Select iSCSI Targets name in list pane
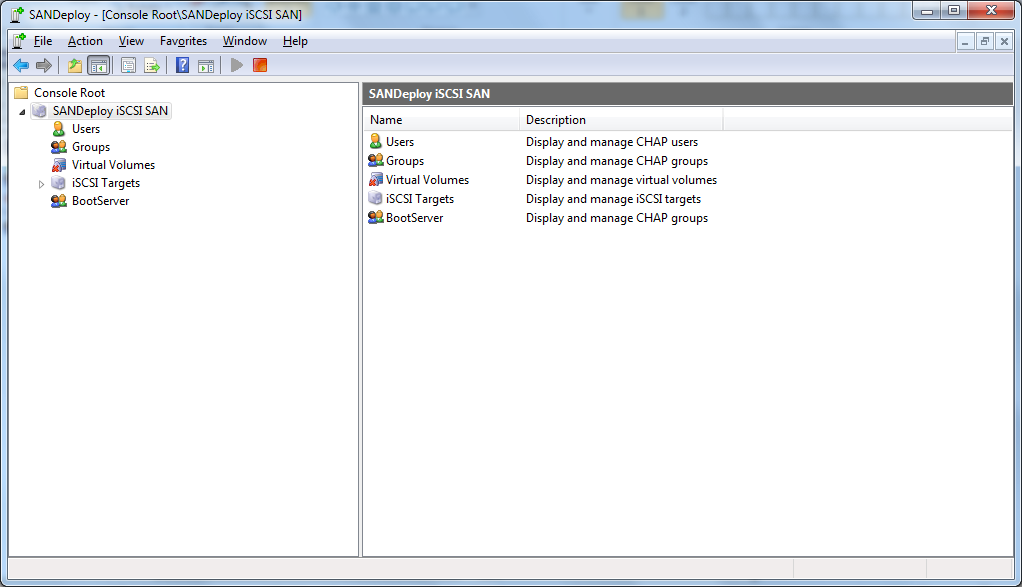Viewport: 1022px width, 587px height. [x=420, y=199]
